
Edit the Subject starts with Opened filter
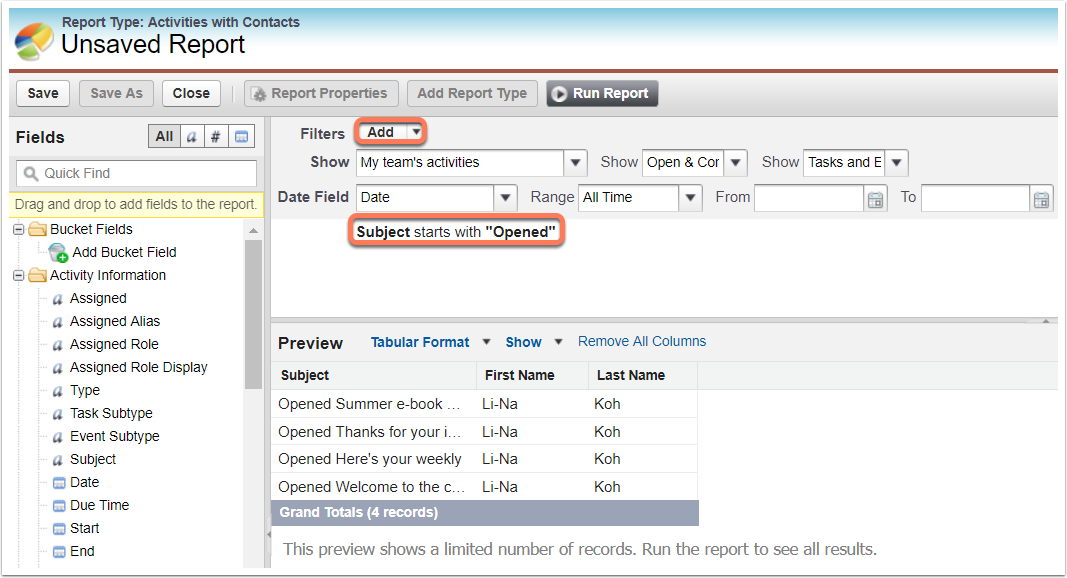point(456,232)
